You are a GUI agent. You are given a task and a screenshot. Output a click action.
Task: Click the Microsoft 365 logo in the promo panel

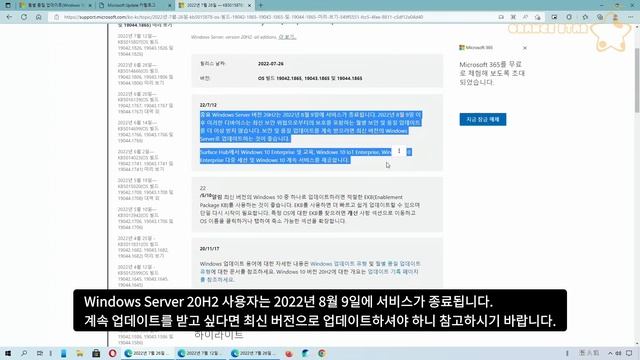click(476, 48)
